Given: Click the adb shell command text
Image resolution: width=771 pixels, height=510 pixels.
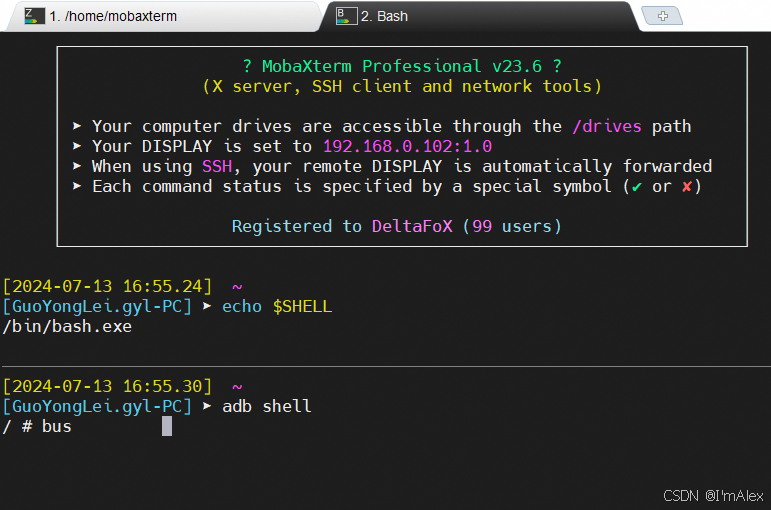Looking at the screenshot, I should 267,406.
